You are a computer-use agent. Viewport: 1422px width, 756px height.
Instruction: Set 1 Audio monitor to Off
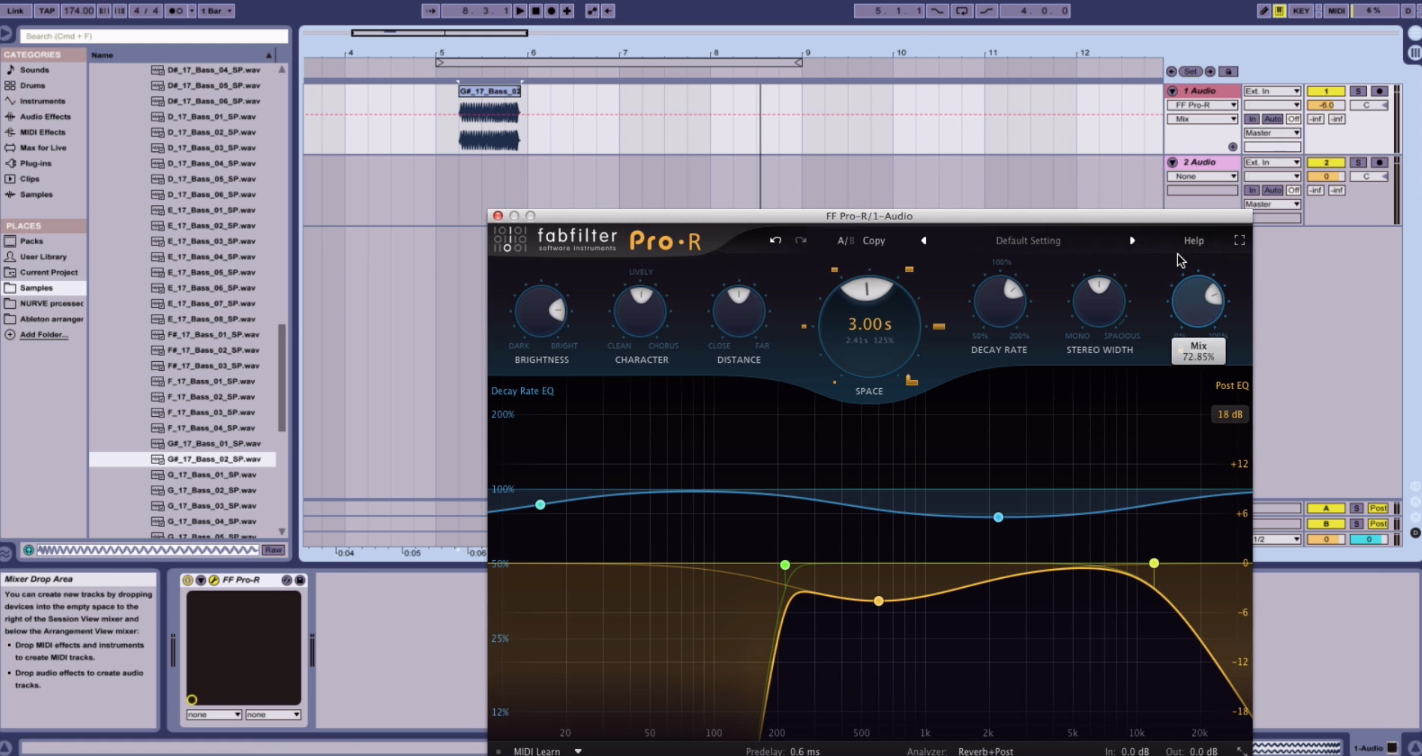click(1294, 119)
